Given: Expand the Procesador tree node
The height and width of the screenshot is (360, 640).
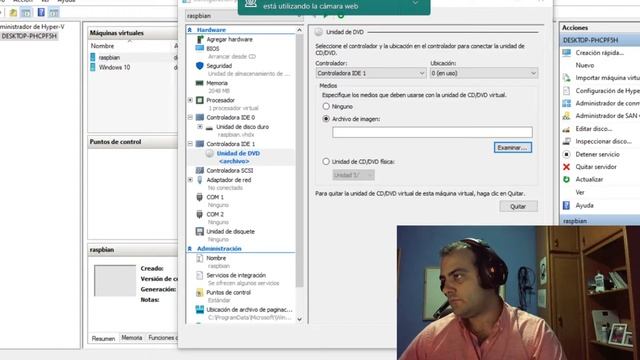Looking at the screenshot, I should click(190, 100).
